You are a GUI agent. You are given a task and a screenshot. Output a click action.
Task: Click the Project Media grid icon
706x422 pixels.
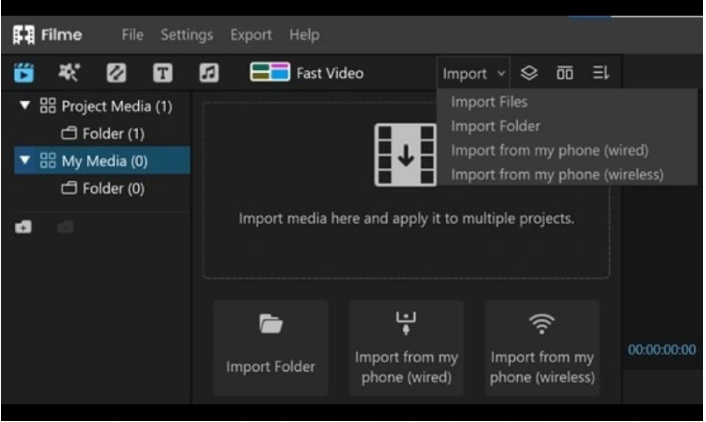coord(48,106)
